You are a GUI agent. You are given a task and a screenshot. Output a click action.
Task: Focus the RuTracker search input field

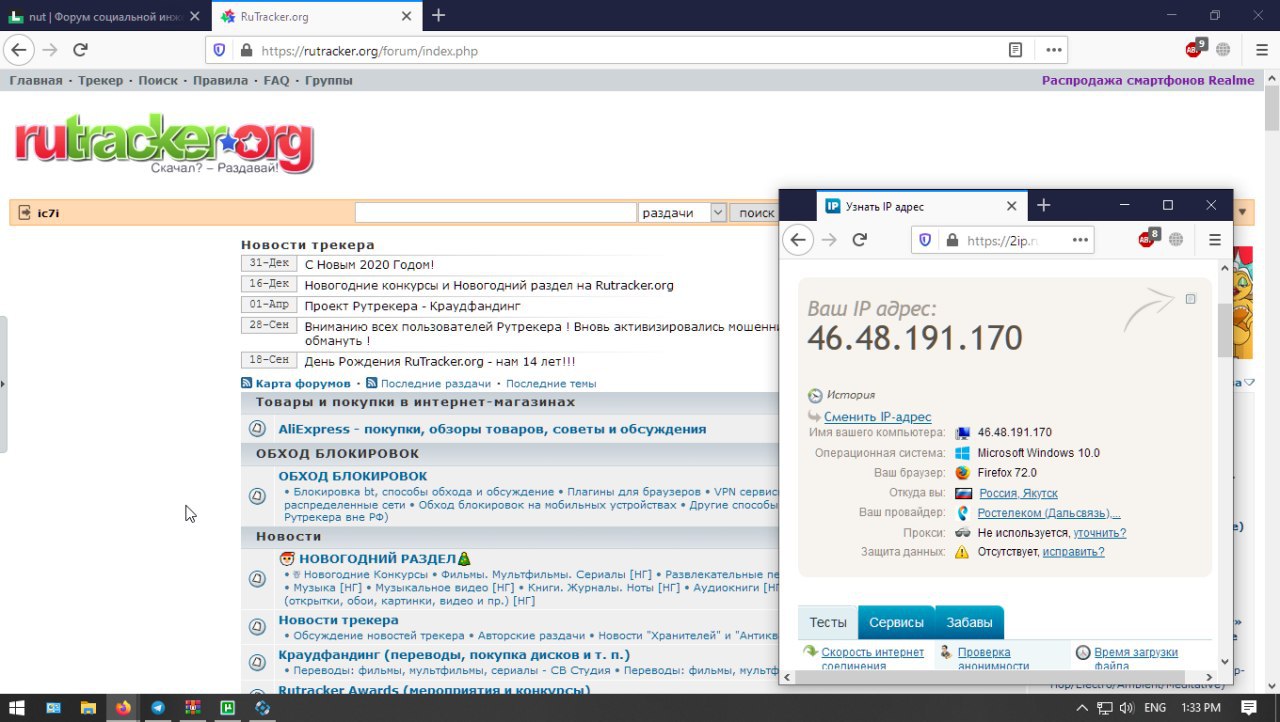click(495, 212)
